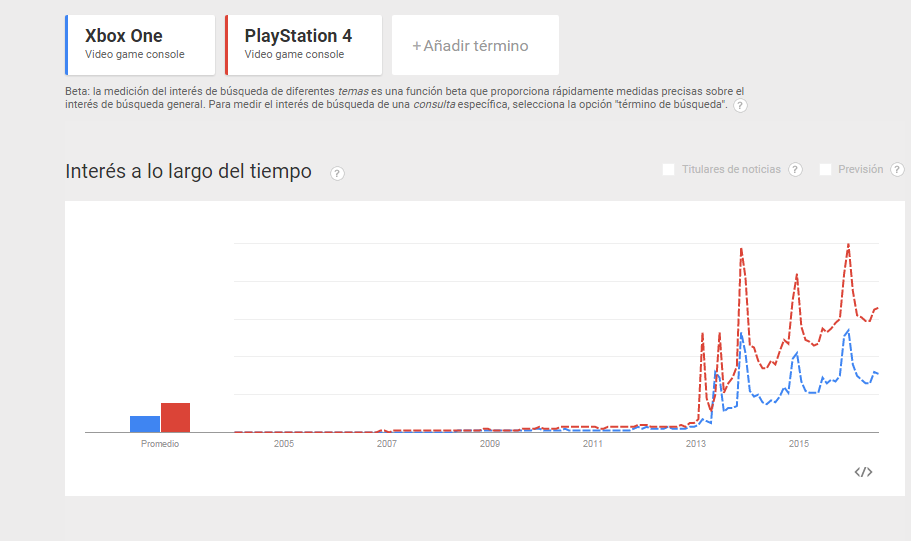Click the 2013 year label on the axis

[x=695, y=443]
